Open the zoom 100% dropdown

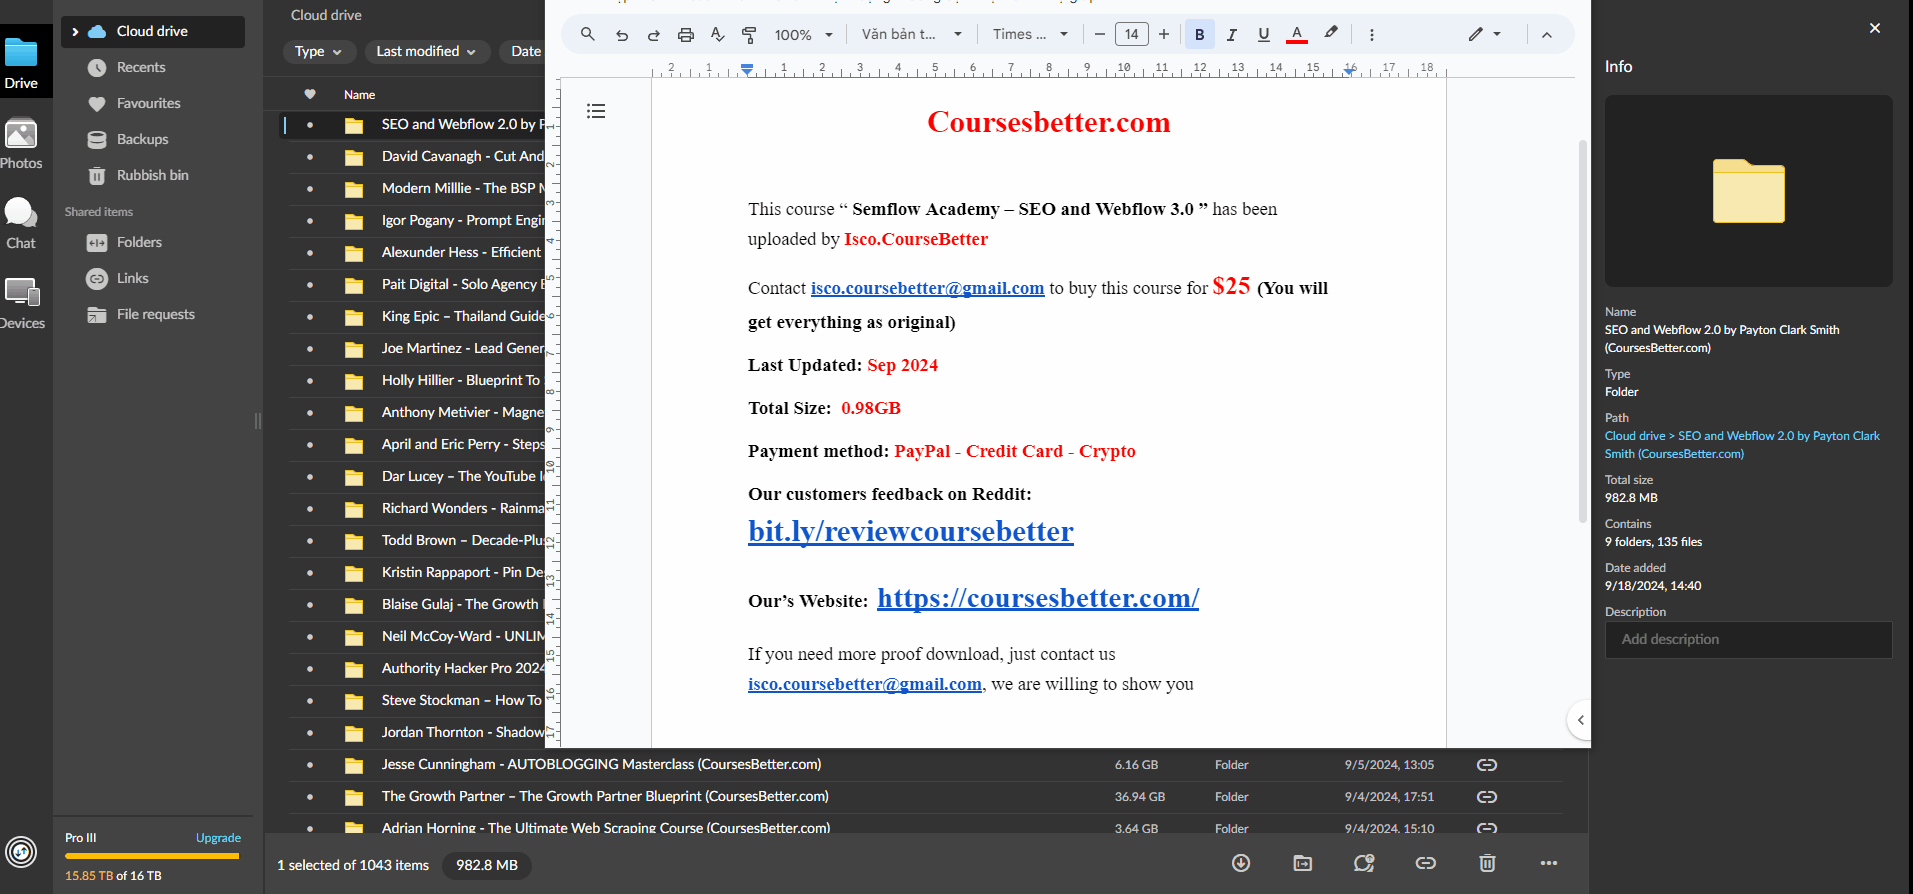pyautogui.click(x=803, y=35)
